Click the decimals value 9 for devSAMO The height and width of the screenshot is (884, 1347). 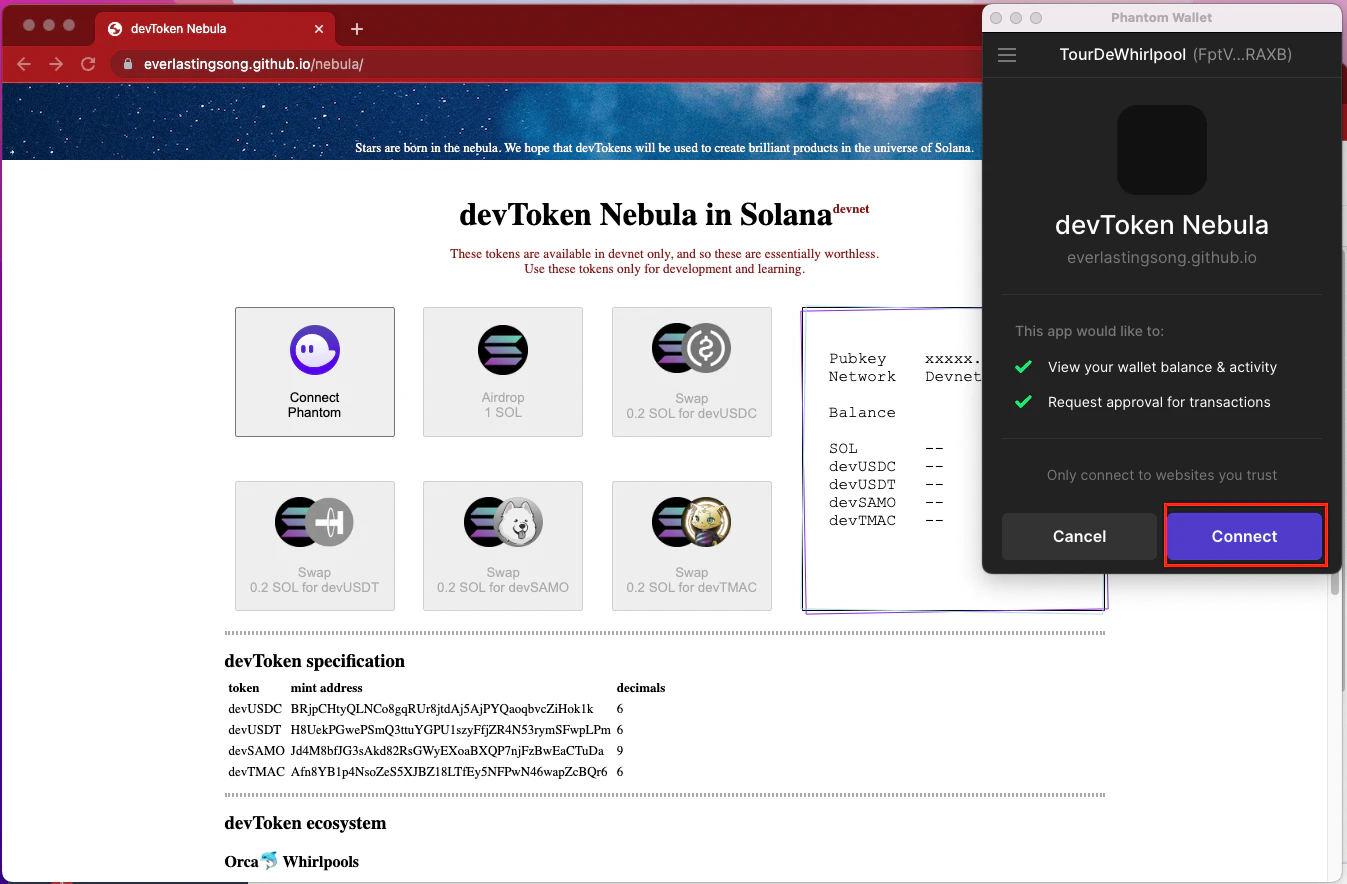[x=620, y=751]
